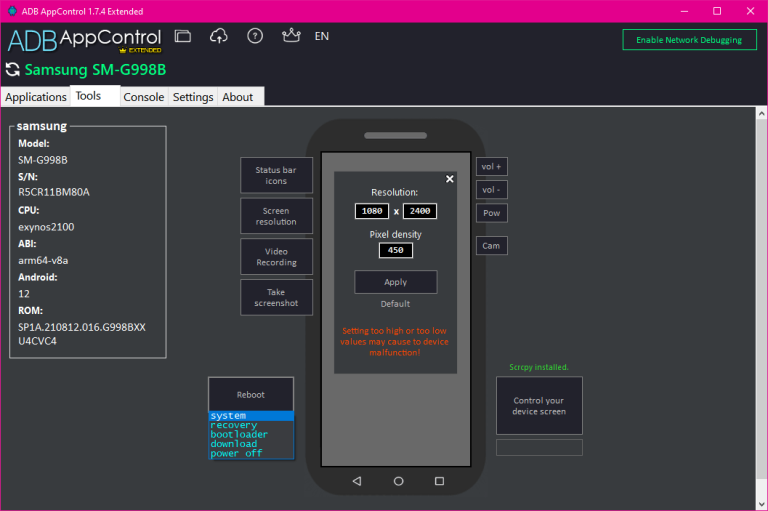Click the ABI value arm64-v8a

click(43, 261)
